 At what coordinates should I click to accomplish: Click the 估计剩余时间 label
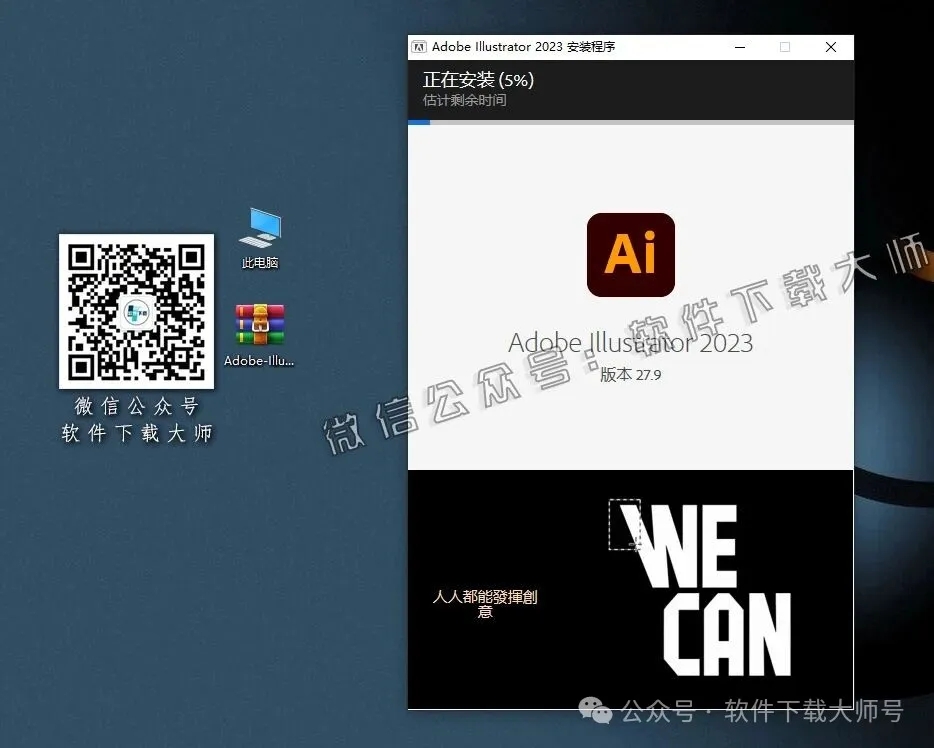pos(463,101)
